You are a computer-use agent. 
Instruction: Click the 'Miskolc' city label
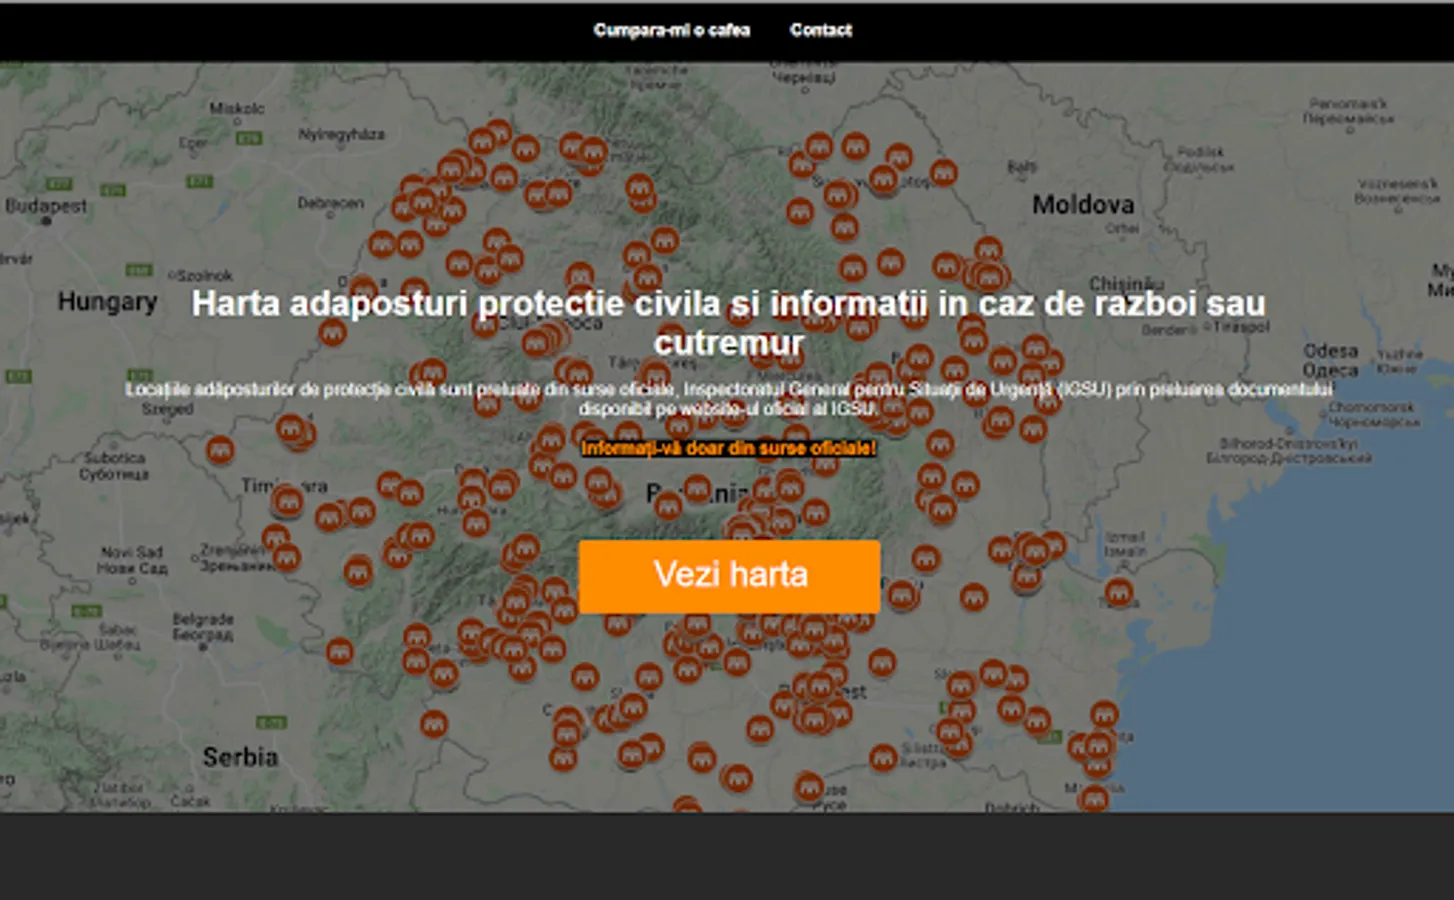pos(237,108)
